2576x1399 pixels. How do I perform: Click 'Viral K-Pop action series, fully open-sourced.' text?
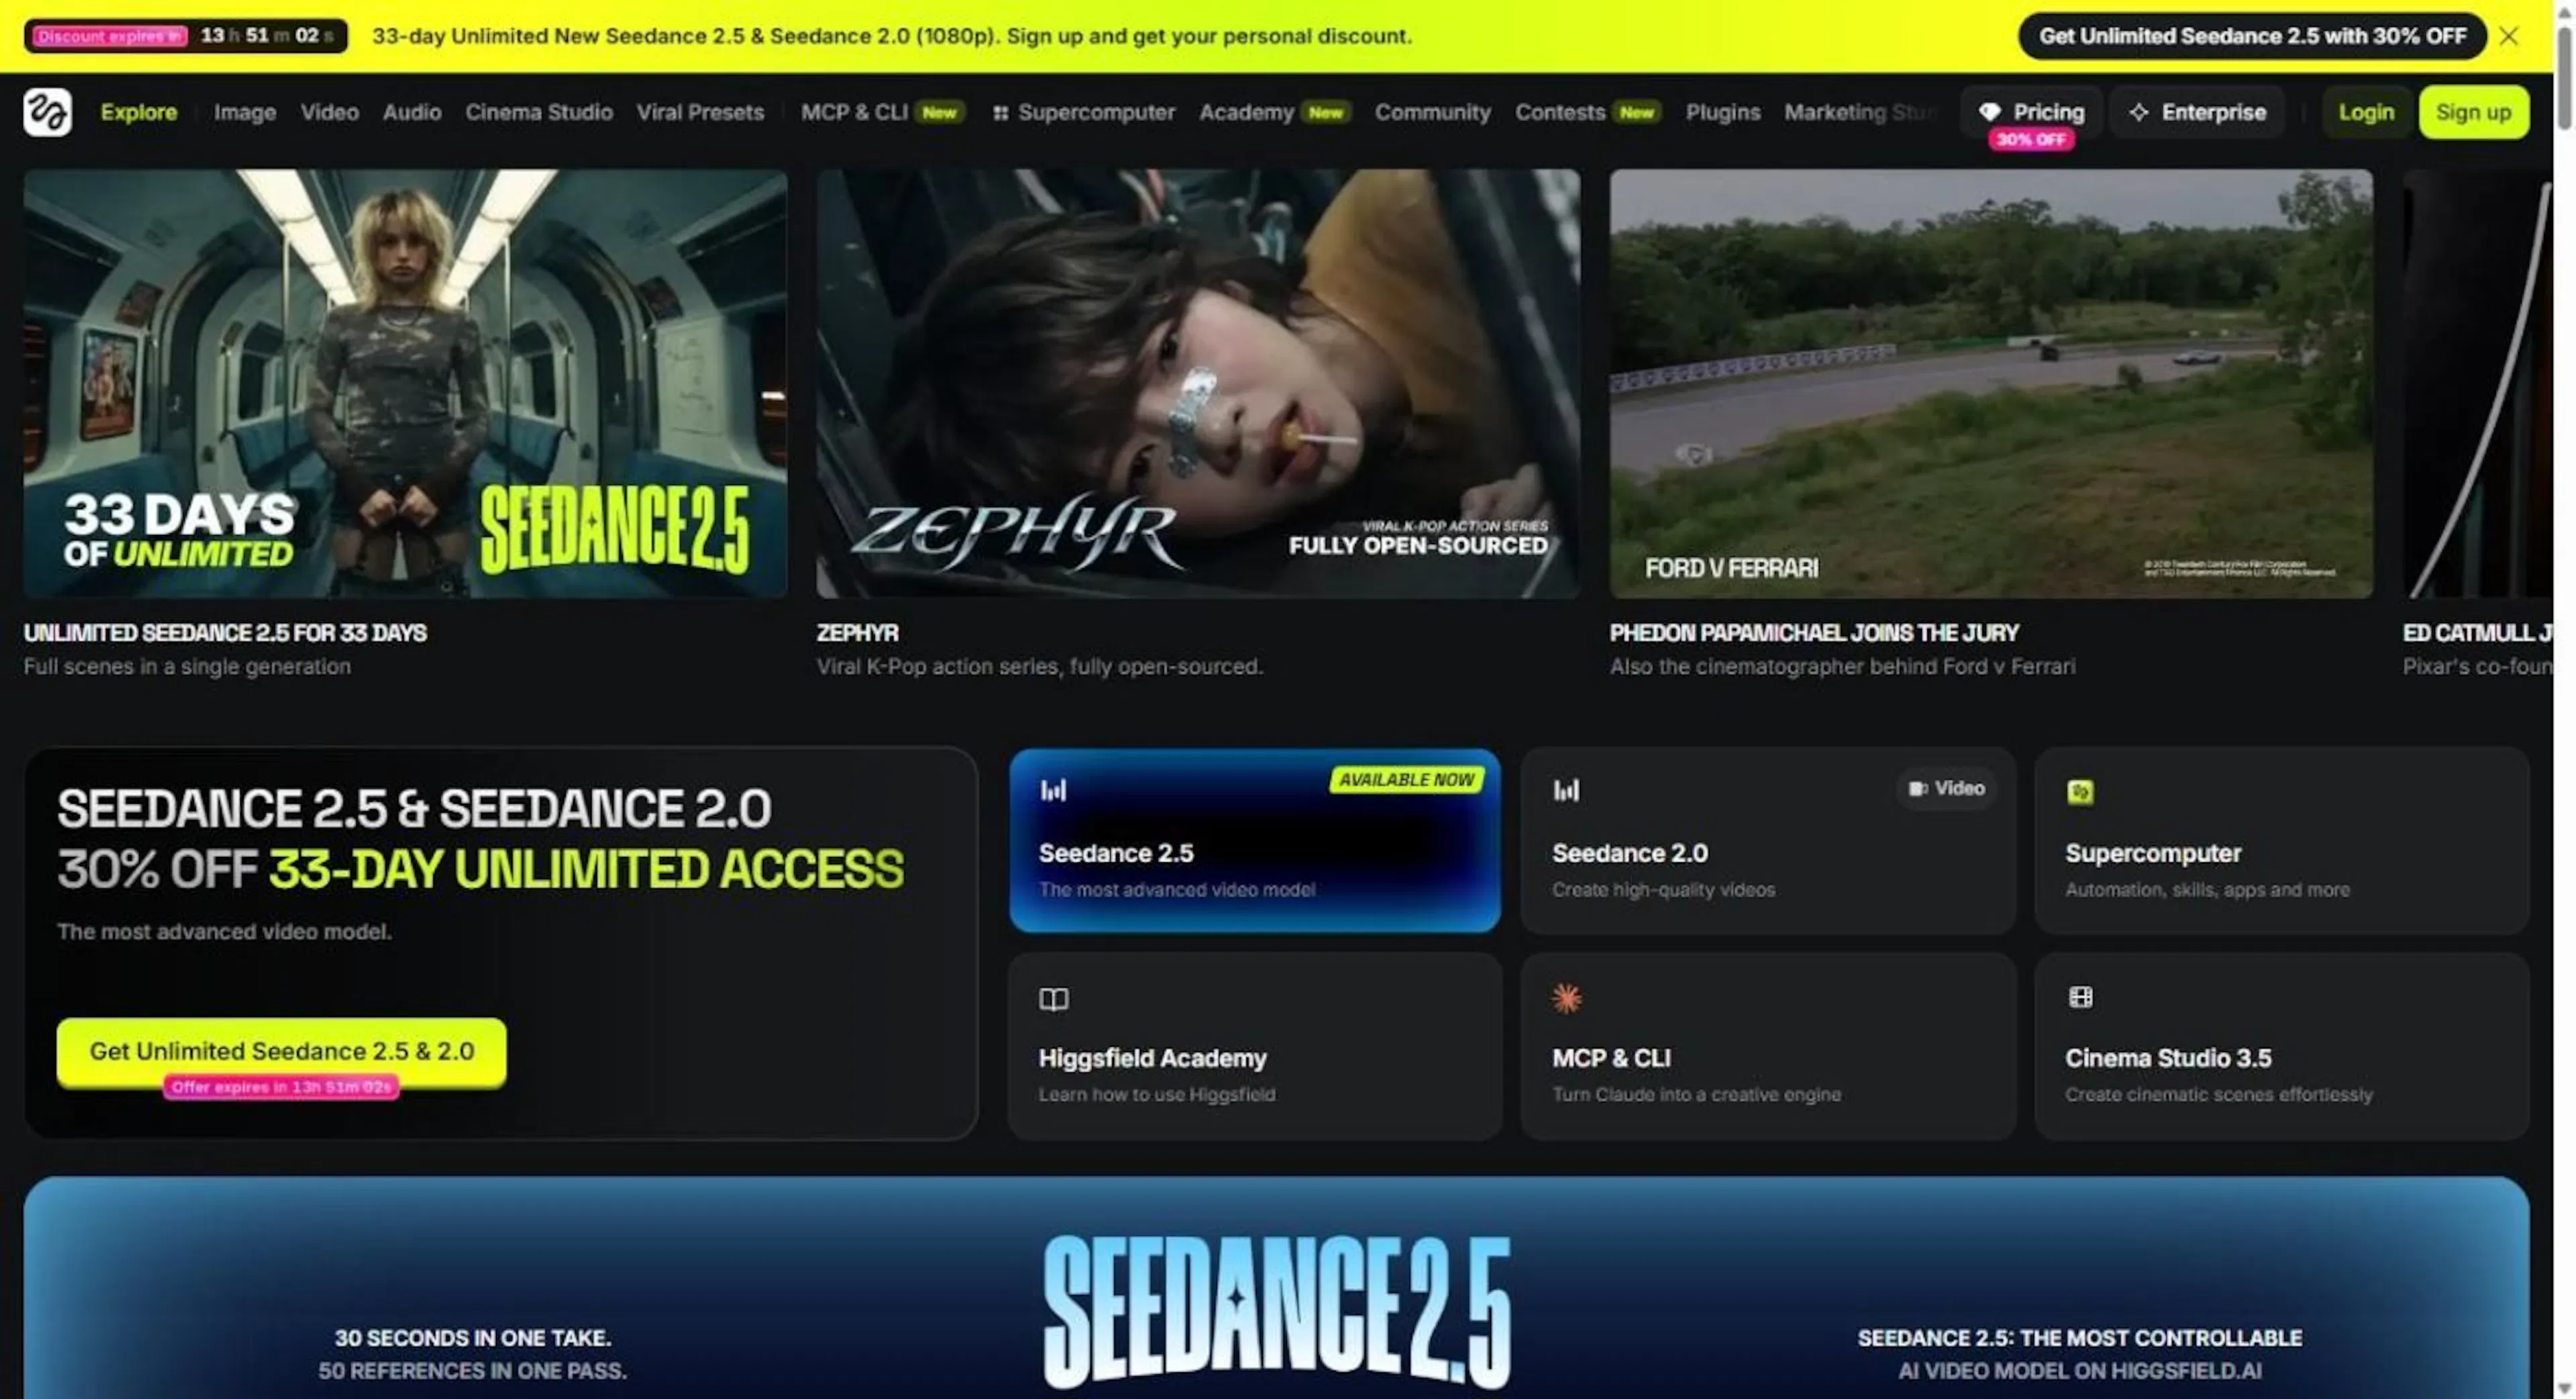coord(1040,667)
